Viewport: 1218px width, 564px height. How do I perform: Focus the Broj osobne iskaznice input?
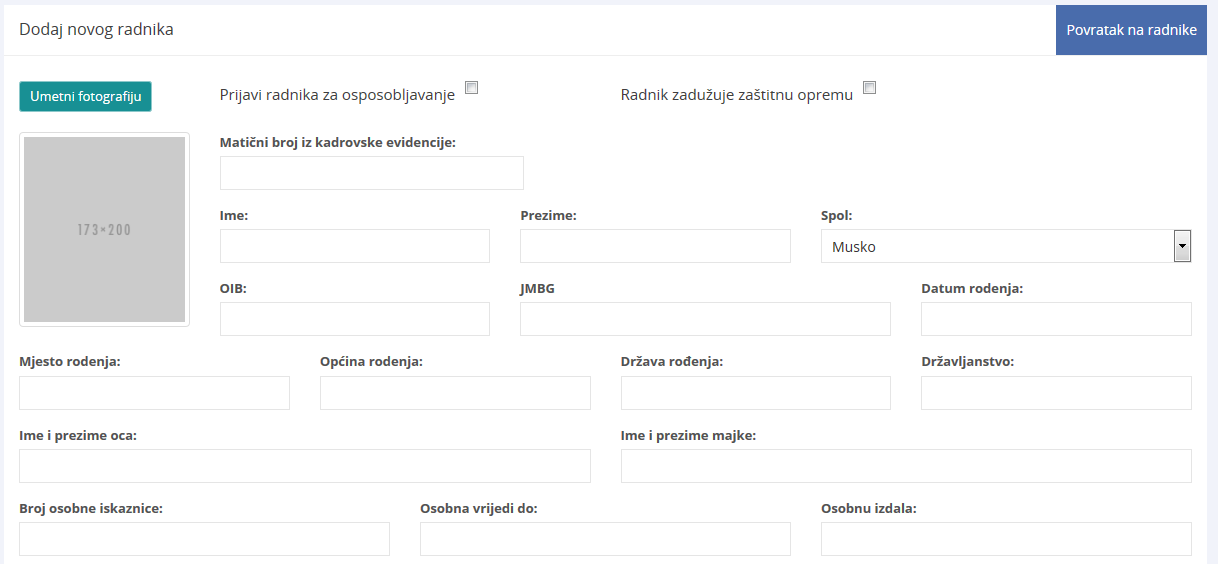click(204, 539)
